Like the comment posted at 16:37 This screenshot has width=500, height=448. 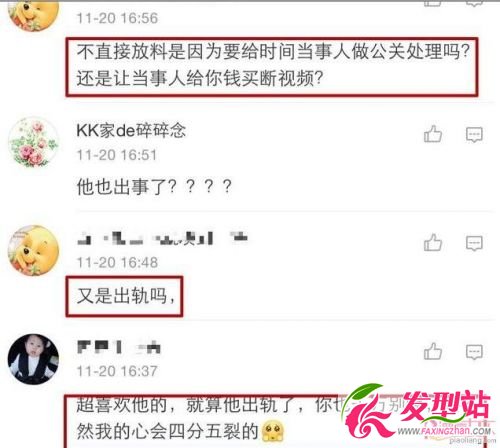point(433,351)
